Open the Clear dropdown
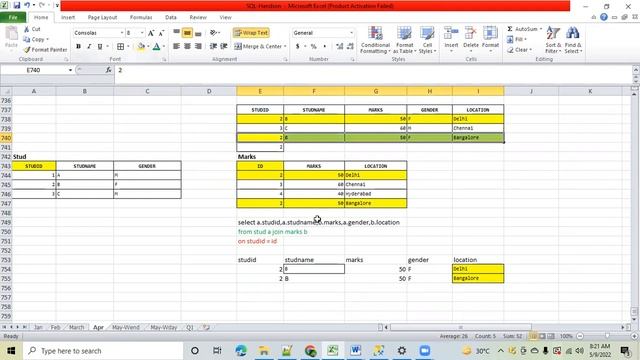The width and height of the screenshot is (640, 360). coord(520,50)
